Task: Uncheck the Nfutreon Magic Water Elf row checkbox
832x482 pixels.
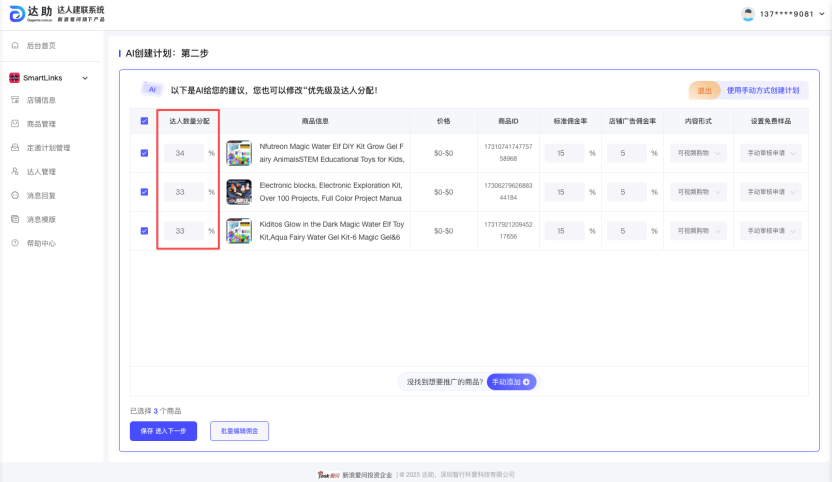Action: pyautogui.click(x=144, y=153)
